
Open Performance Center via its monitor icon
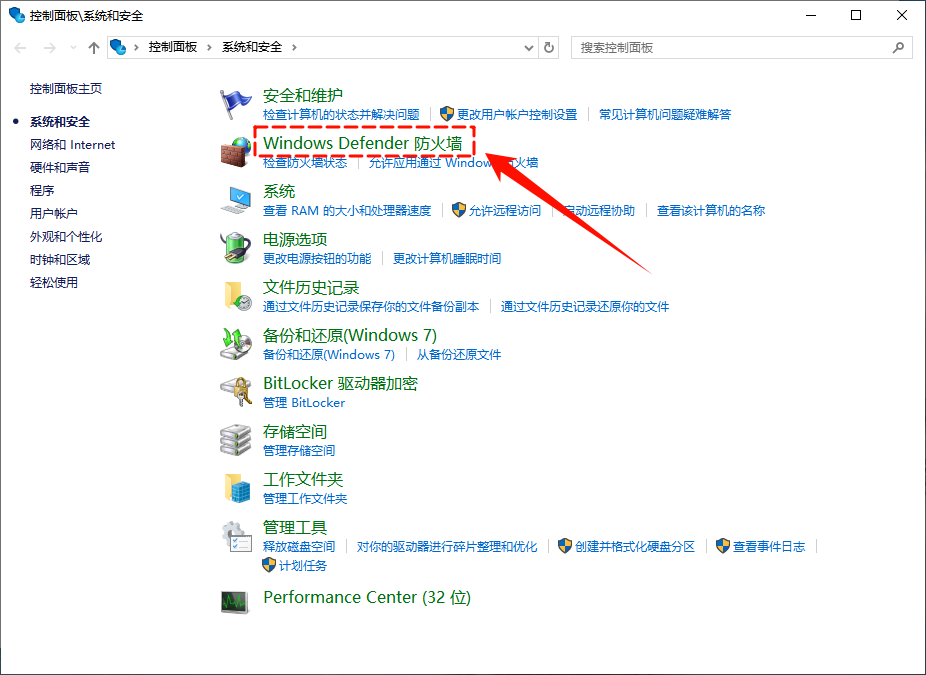(236, 600)
